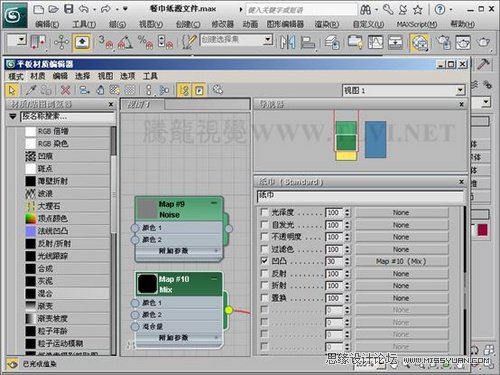The image size is (500, 375).
Task: Click the gray preview swatch on Noise node
Action: [x=147, y=208]
